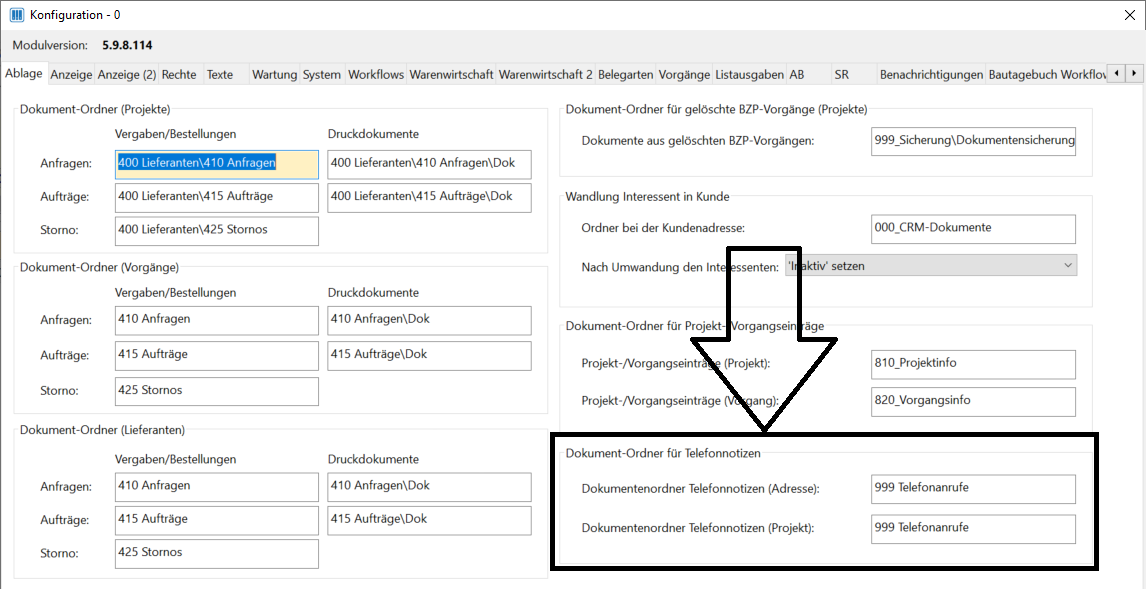Click Projekte Anfragen Vergaben field '400 Lieferanten\410 Anfragen'
Image resolution: width=1146 pixels, height=589 pixels.
[x=217, y=164]
